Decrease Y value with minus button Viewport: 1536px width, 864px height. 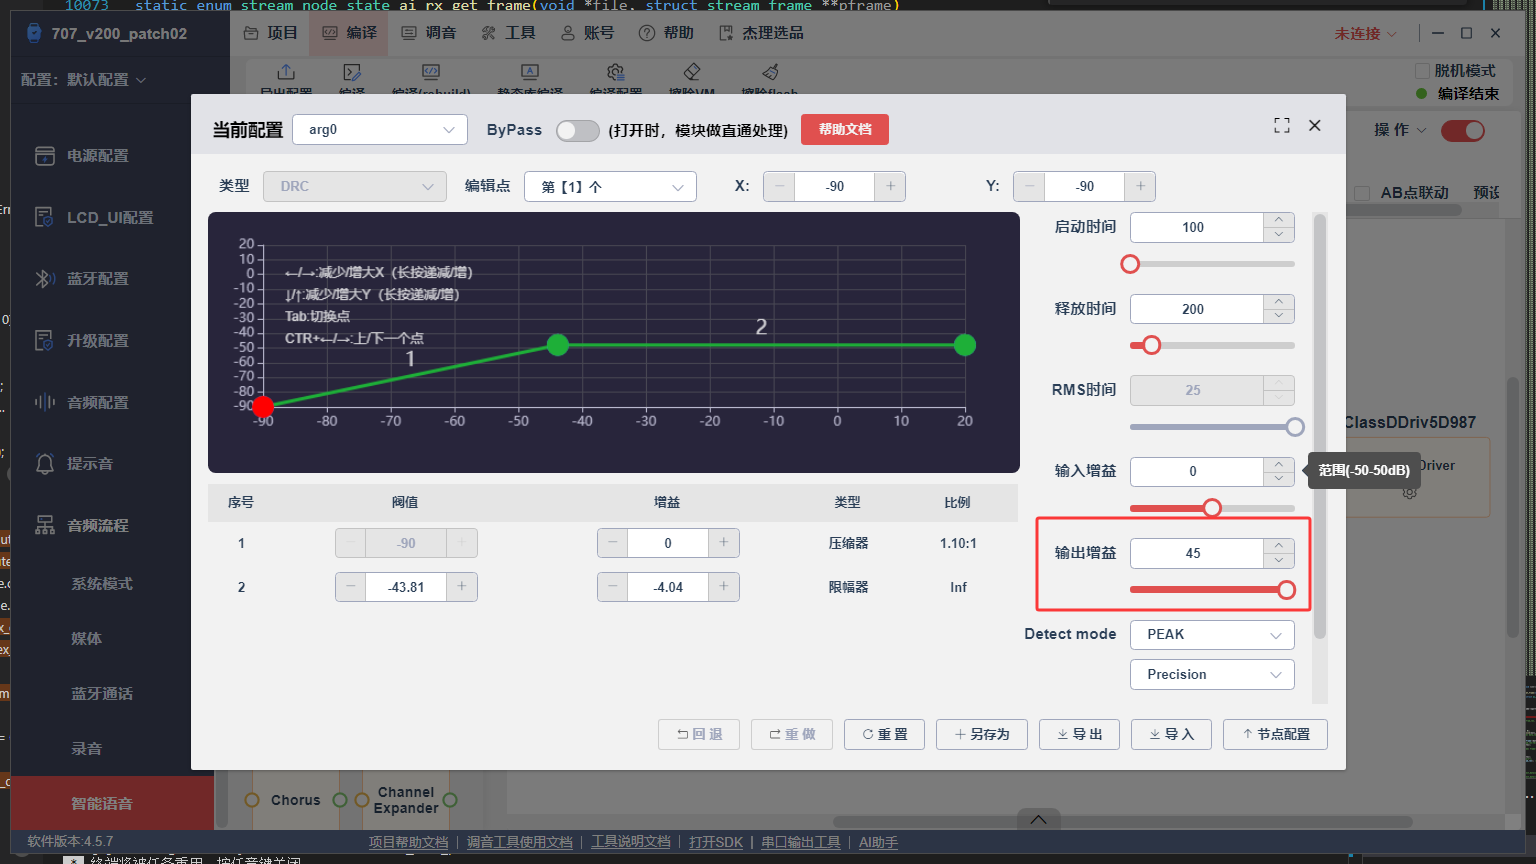click(x=1029, y=186)
